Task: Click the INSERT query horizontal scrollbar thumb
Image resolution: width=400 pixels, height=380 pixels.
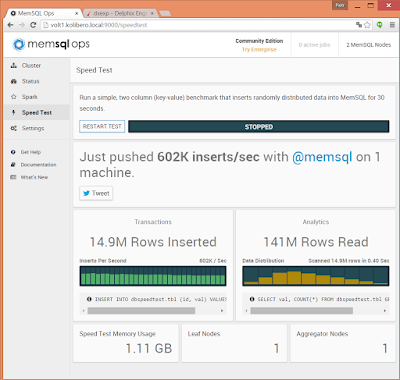Action: click(x=141, y=311)
